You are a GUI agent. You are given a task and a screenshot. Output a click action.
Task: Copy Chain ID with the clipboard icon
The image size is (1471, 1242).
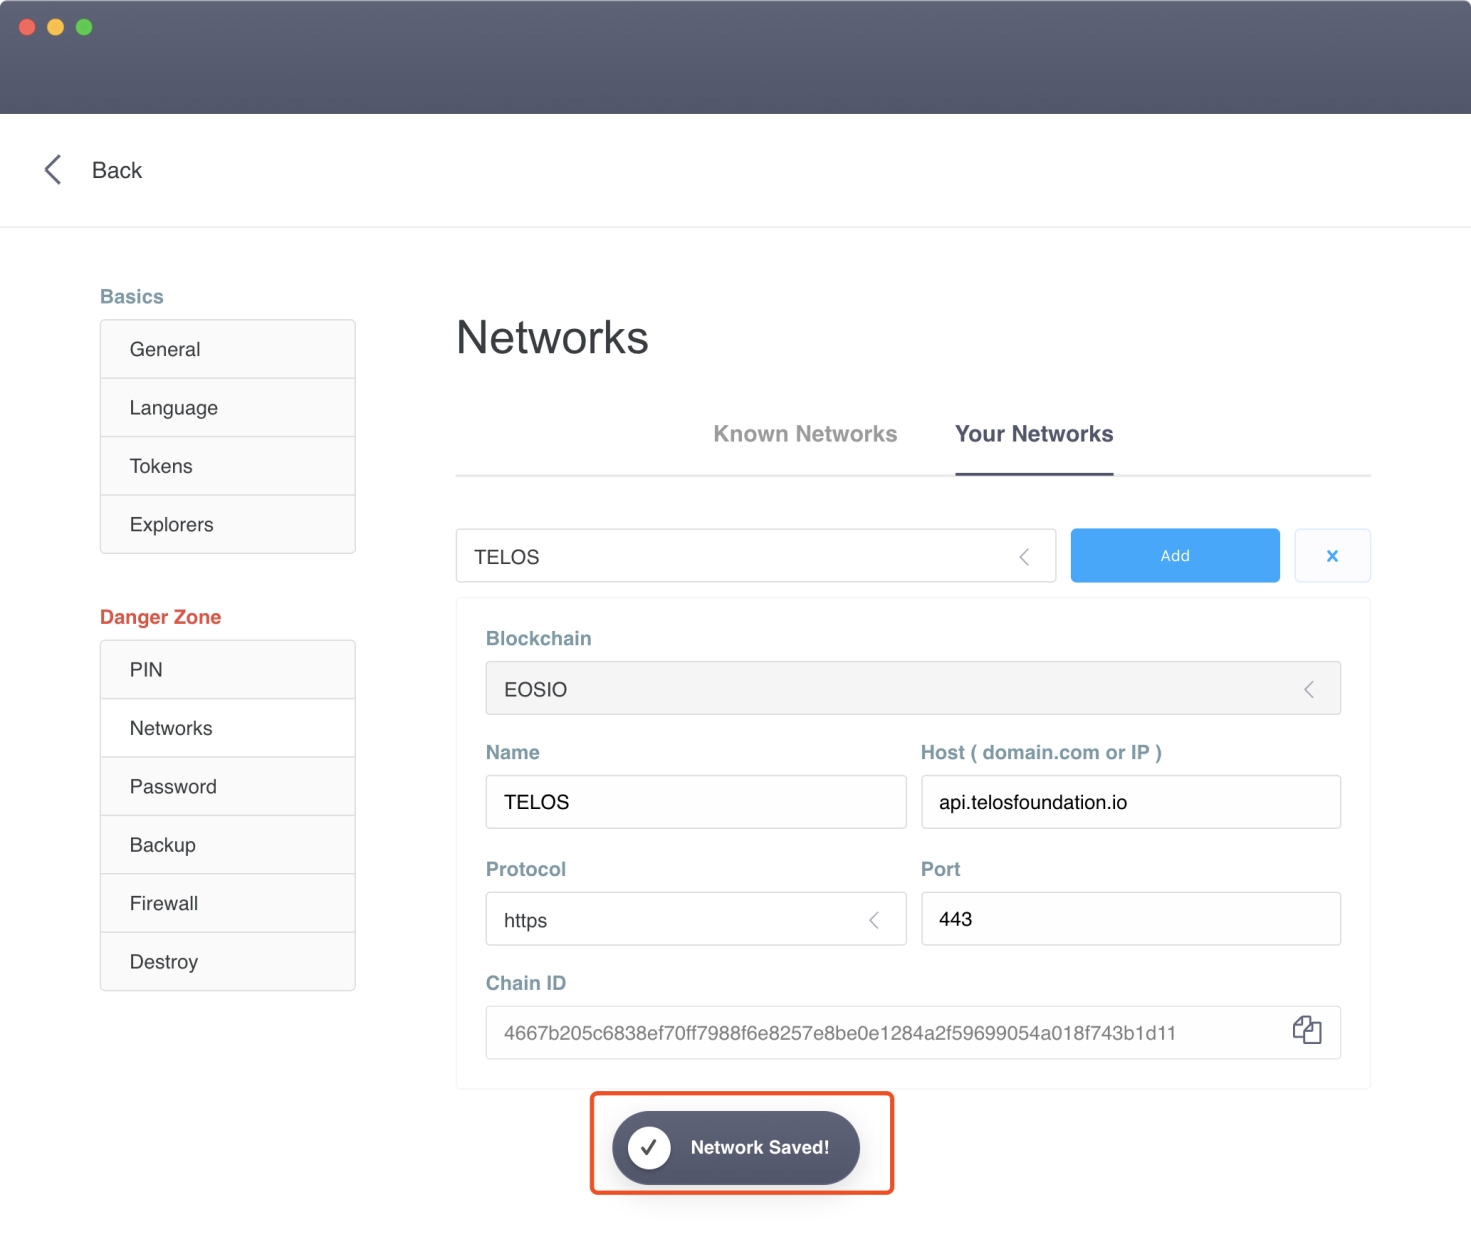tap(1307, 1030)
